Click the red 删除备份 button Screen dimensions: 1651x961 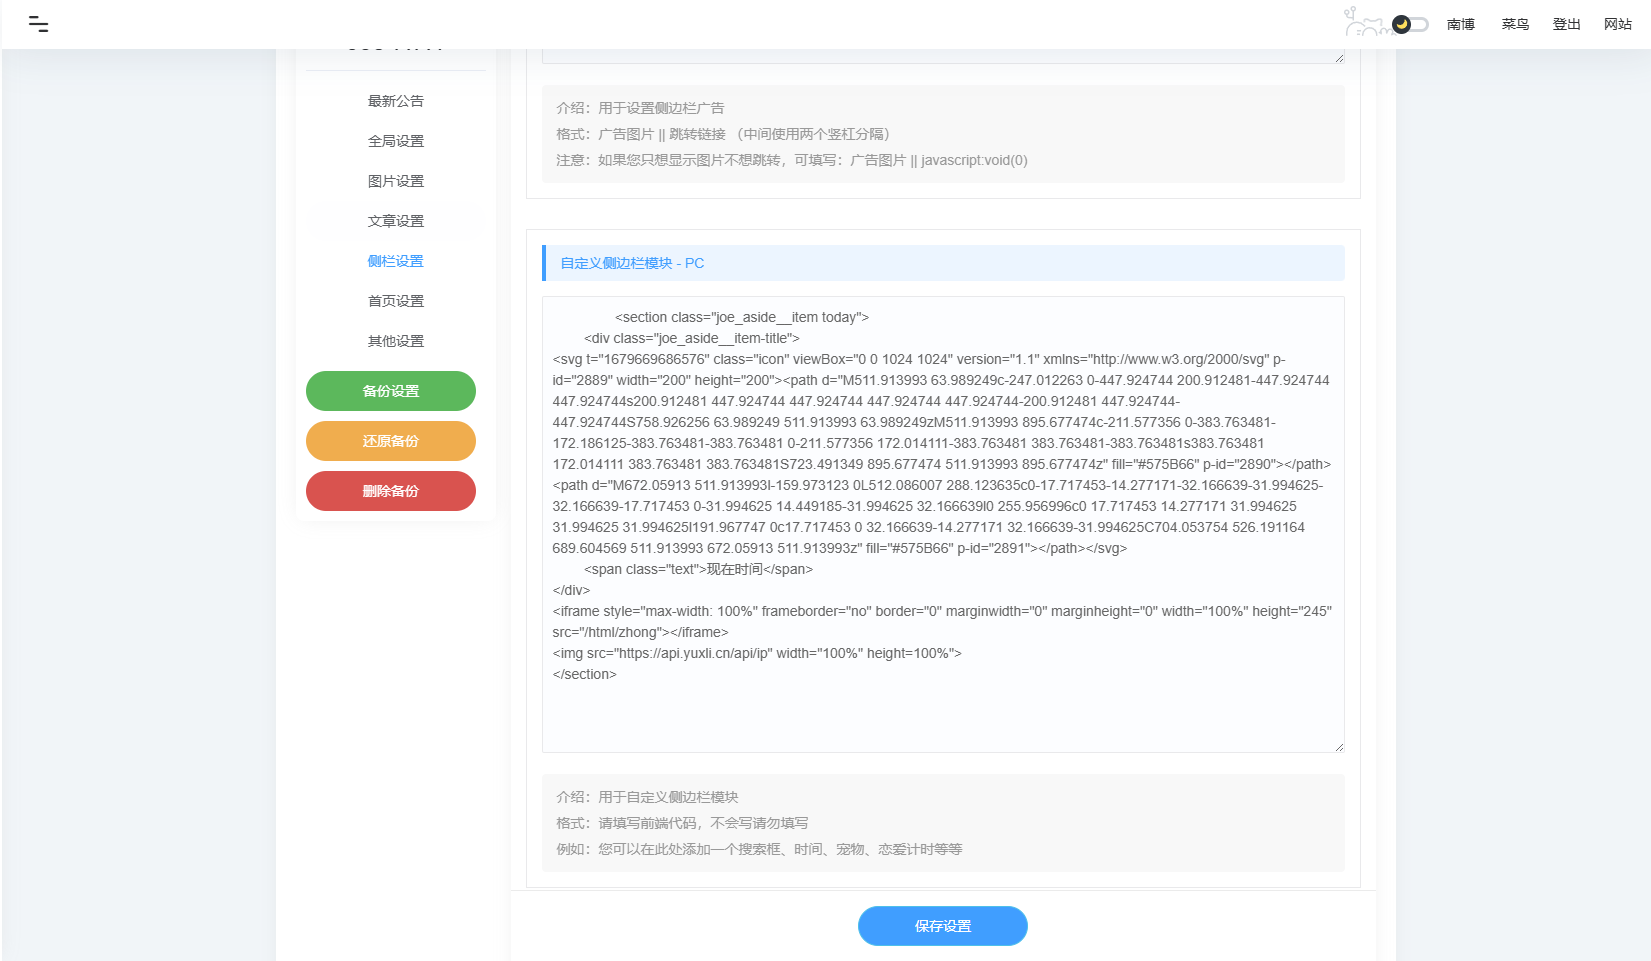390,491
